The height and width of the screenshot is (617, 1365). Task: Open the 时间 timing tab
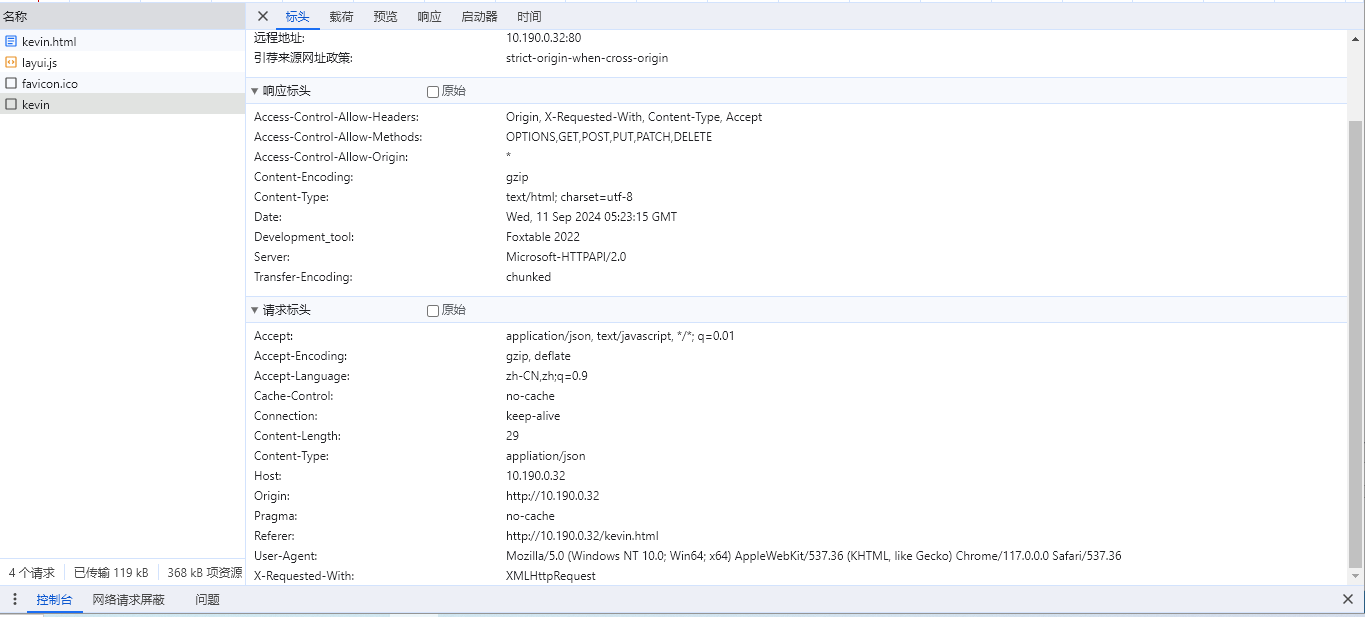click(x=529, y=17)
